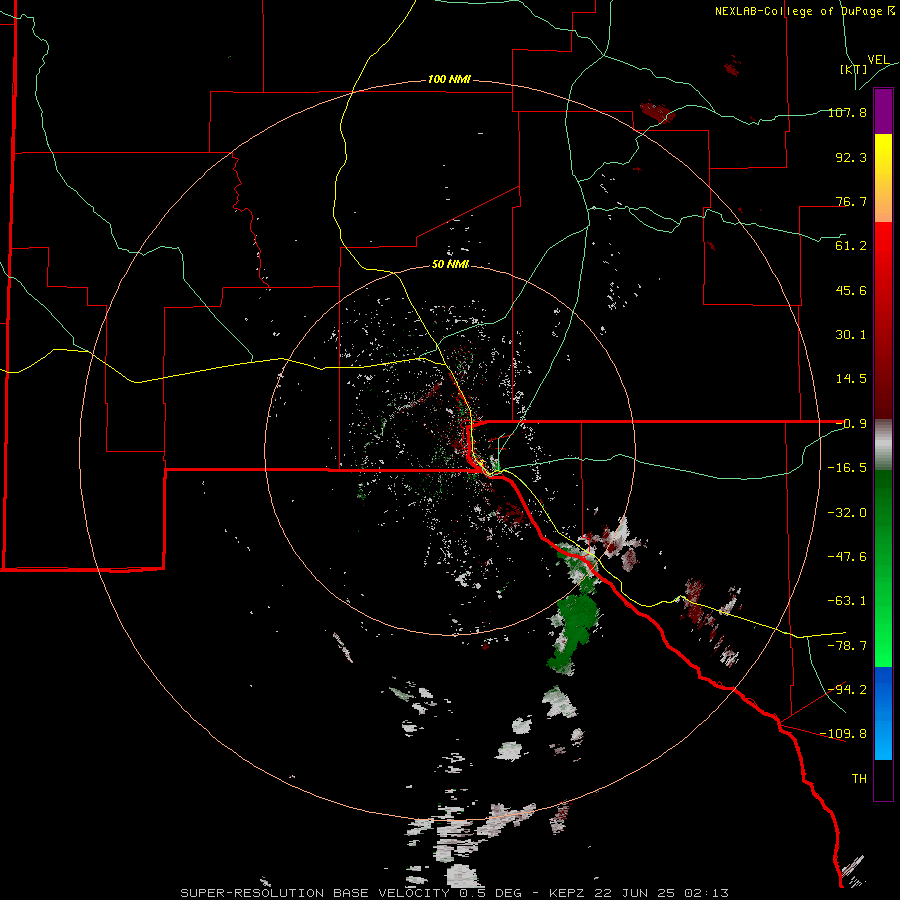Click the yellow segment of the color bar
This screenshot has height=900, width=900.
coord(883,178)
